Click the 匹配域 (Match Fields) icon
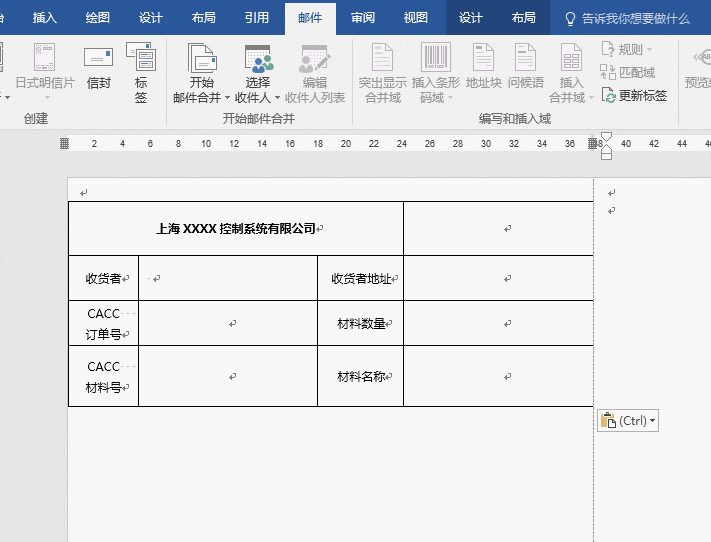Image resolution: width=711 pixels, height=542 pixels. pyautogui.click(x=628, y=73)
